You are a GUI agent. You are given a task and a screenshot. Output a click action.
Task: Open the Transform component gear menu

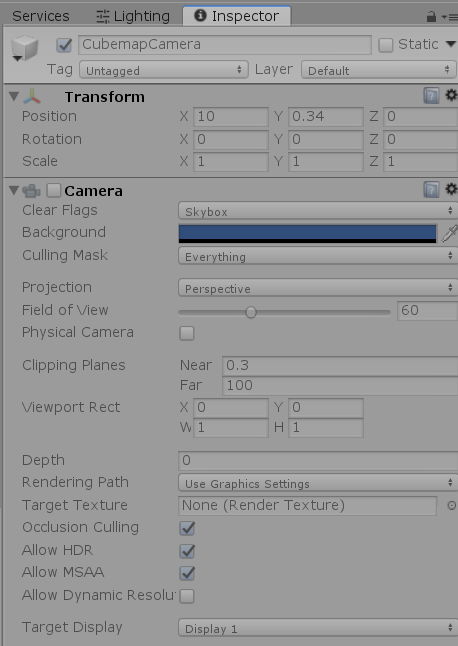pyautogui.click(x=451, y=96)
